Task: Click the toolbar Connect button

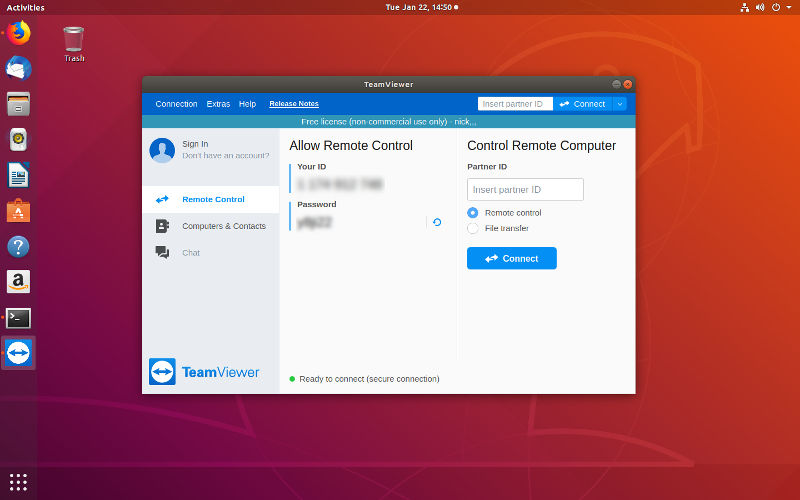Action: (x=583, y=104)
